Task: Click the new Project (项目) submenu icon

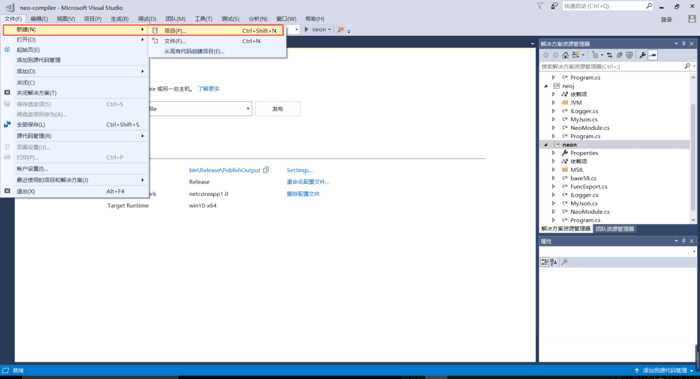Action: (x=155, y=30)
